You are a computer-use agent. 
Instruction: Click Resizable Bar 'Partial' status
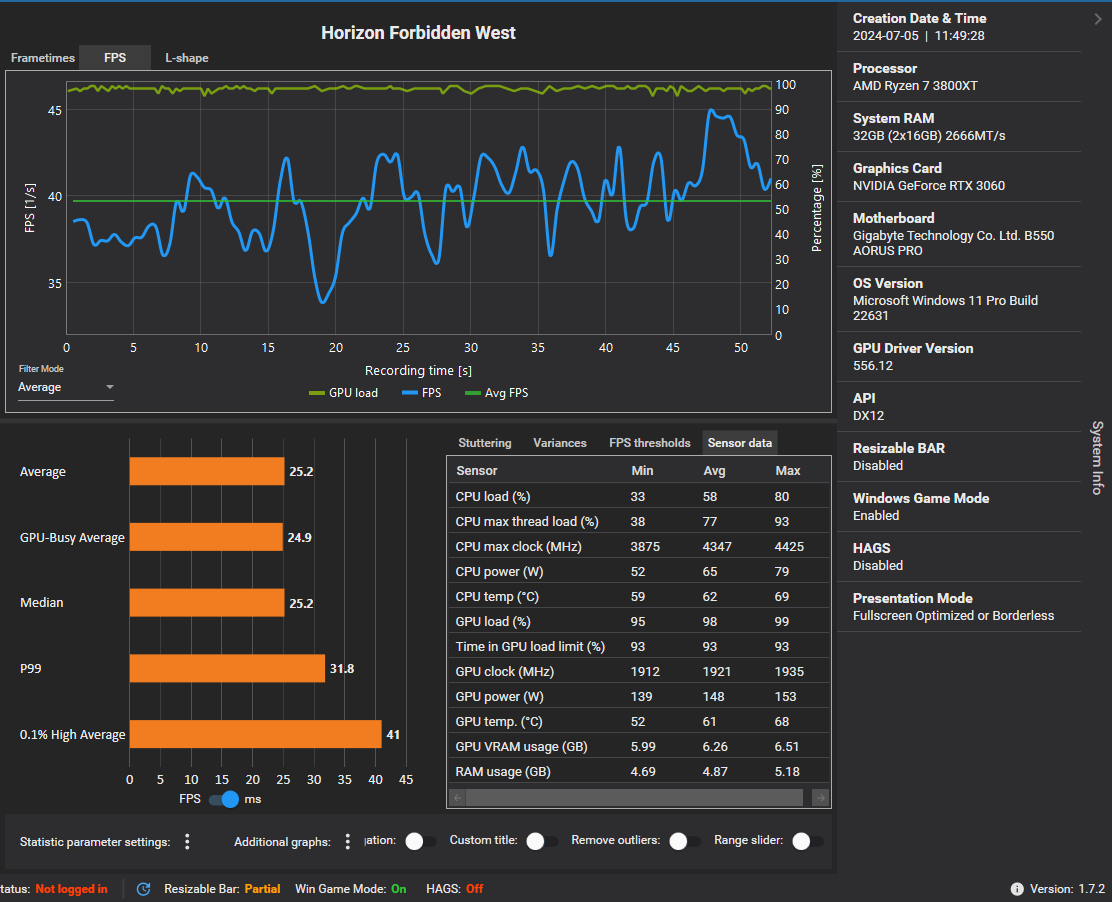[x=262, y=889]
